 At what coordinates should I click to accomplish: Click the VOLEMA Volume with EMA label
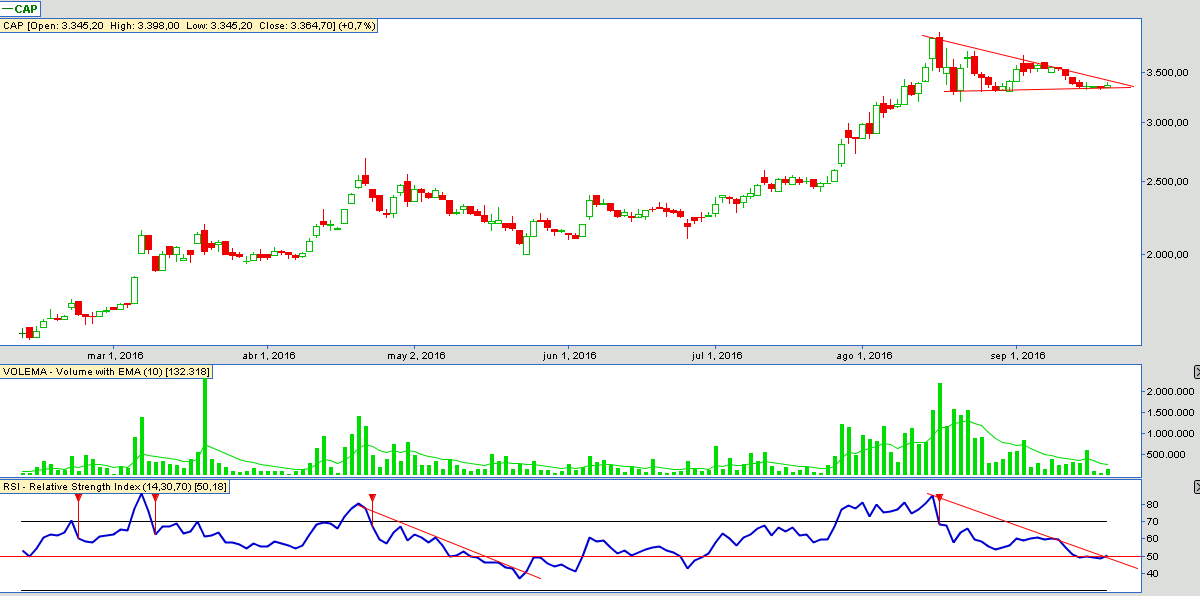click(x=106, y=371)
